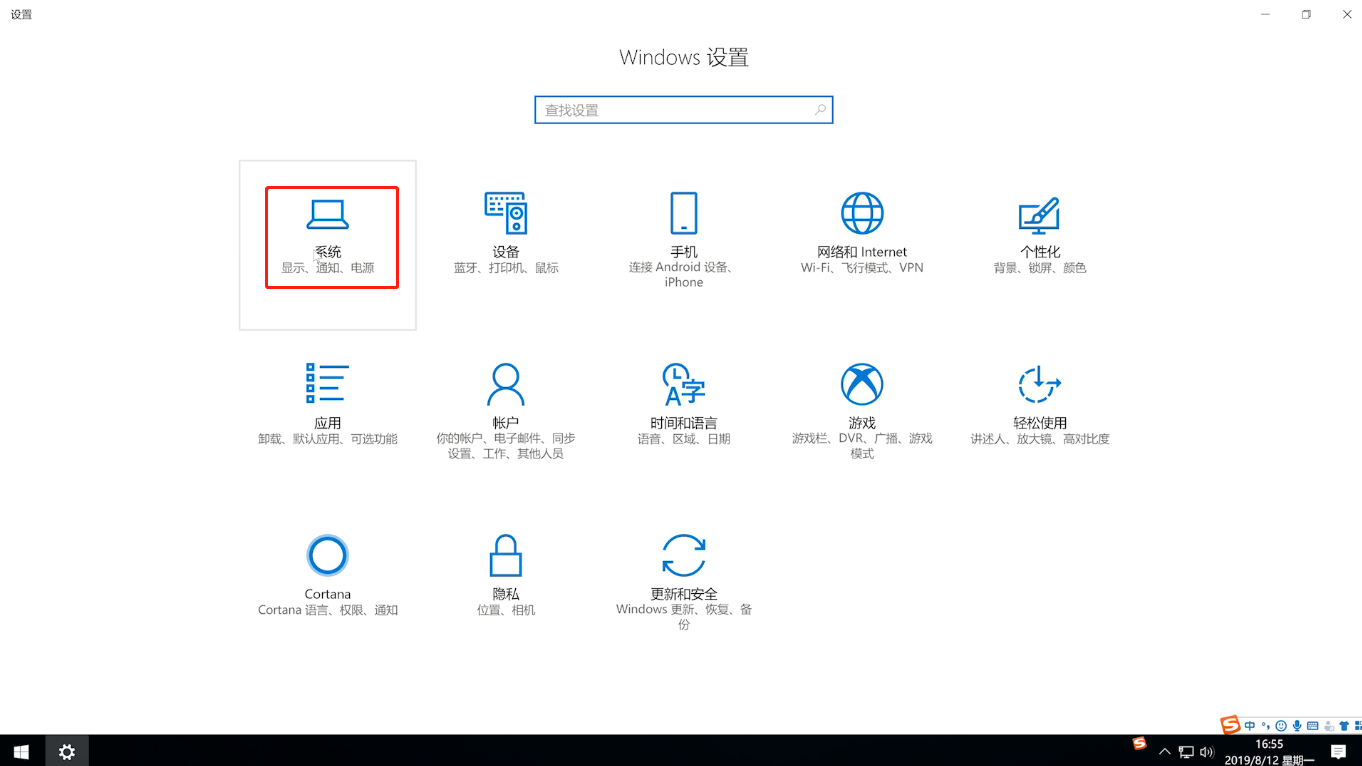
Task: Click the user login icon on the IME toolbar
Action: point(1329,726)
